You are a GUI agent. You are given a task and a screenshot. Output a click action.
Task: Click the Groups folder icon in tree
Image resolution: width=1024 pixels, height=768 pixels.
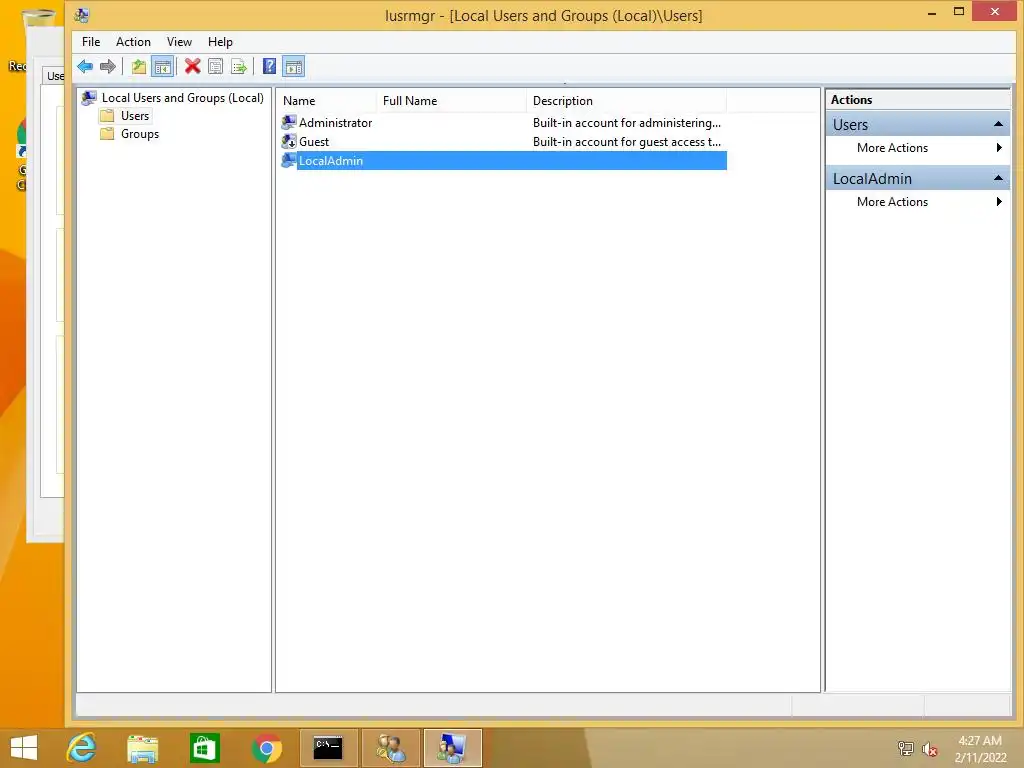107,134
